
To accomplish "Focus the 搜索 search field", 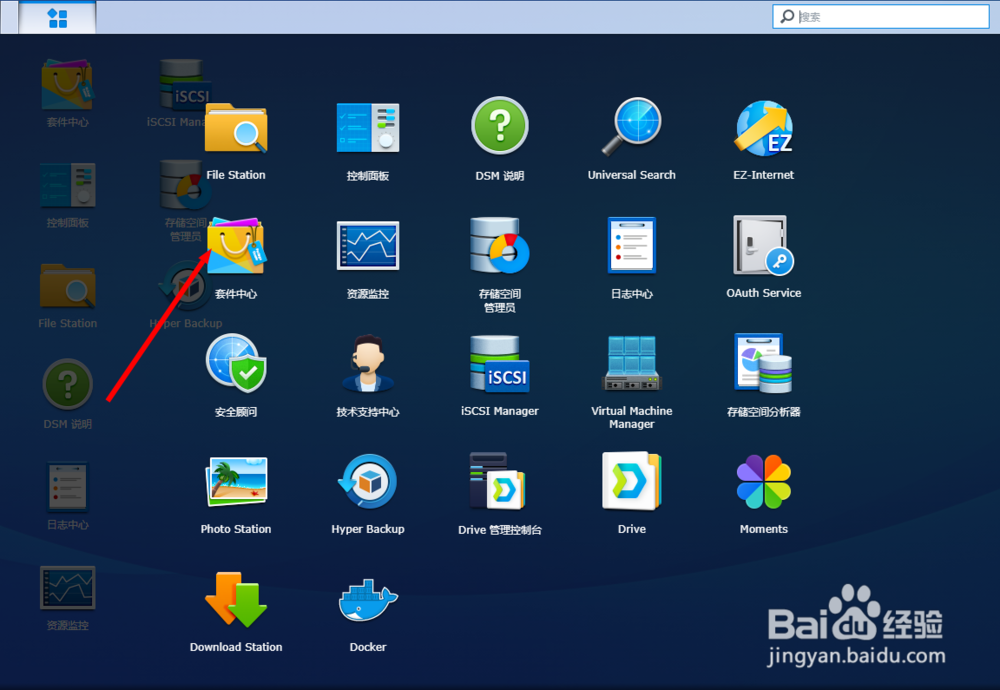I will tap(881, 17).
